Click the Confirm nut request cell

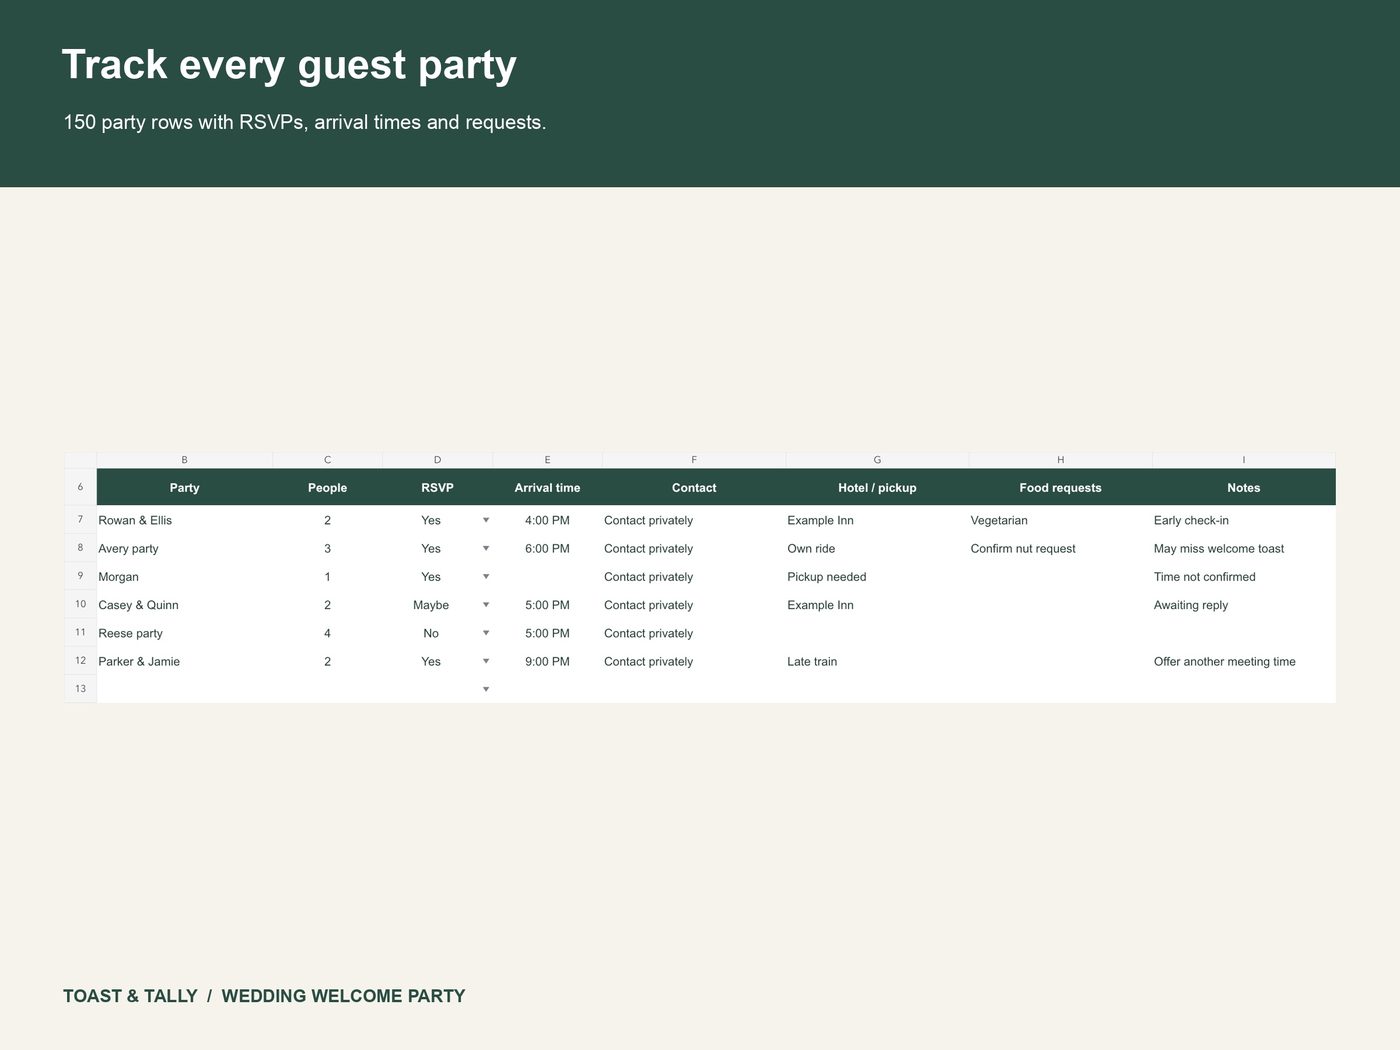click(1060, 548)
